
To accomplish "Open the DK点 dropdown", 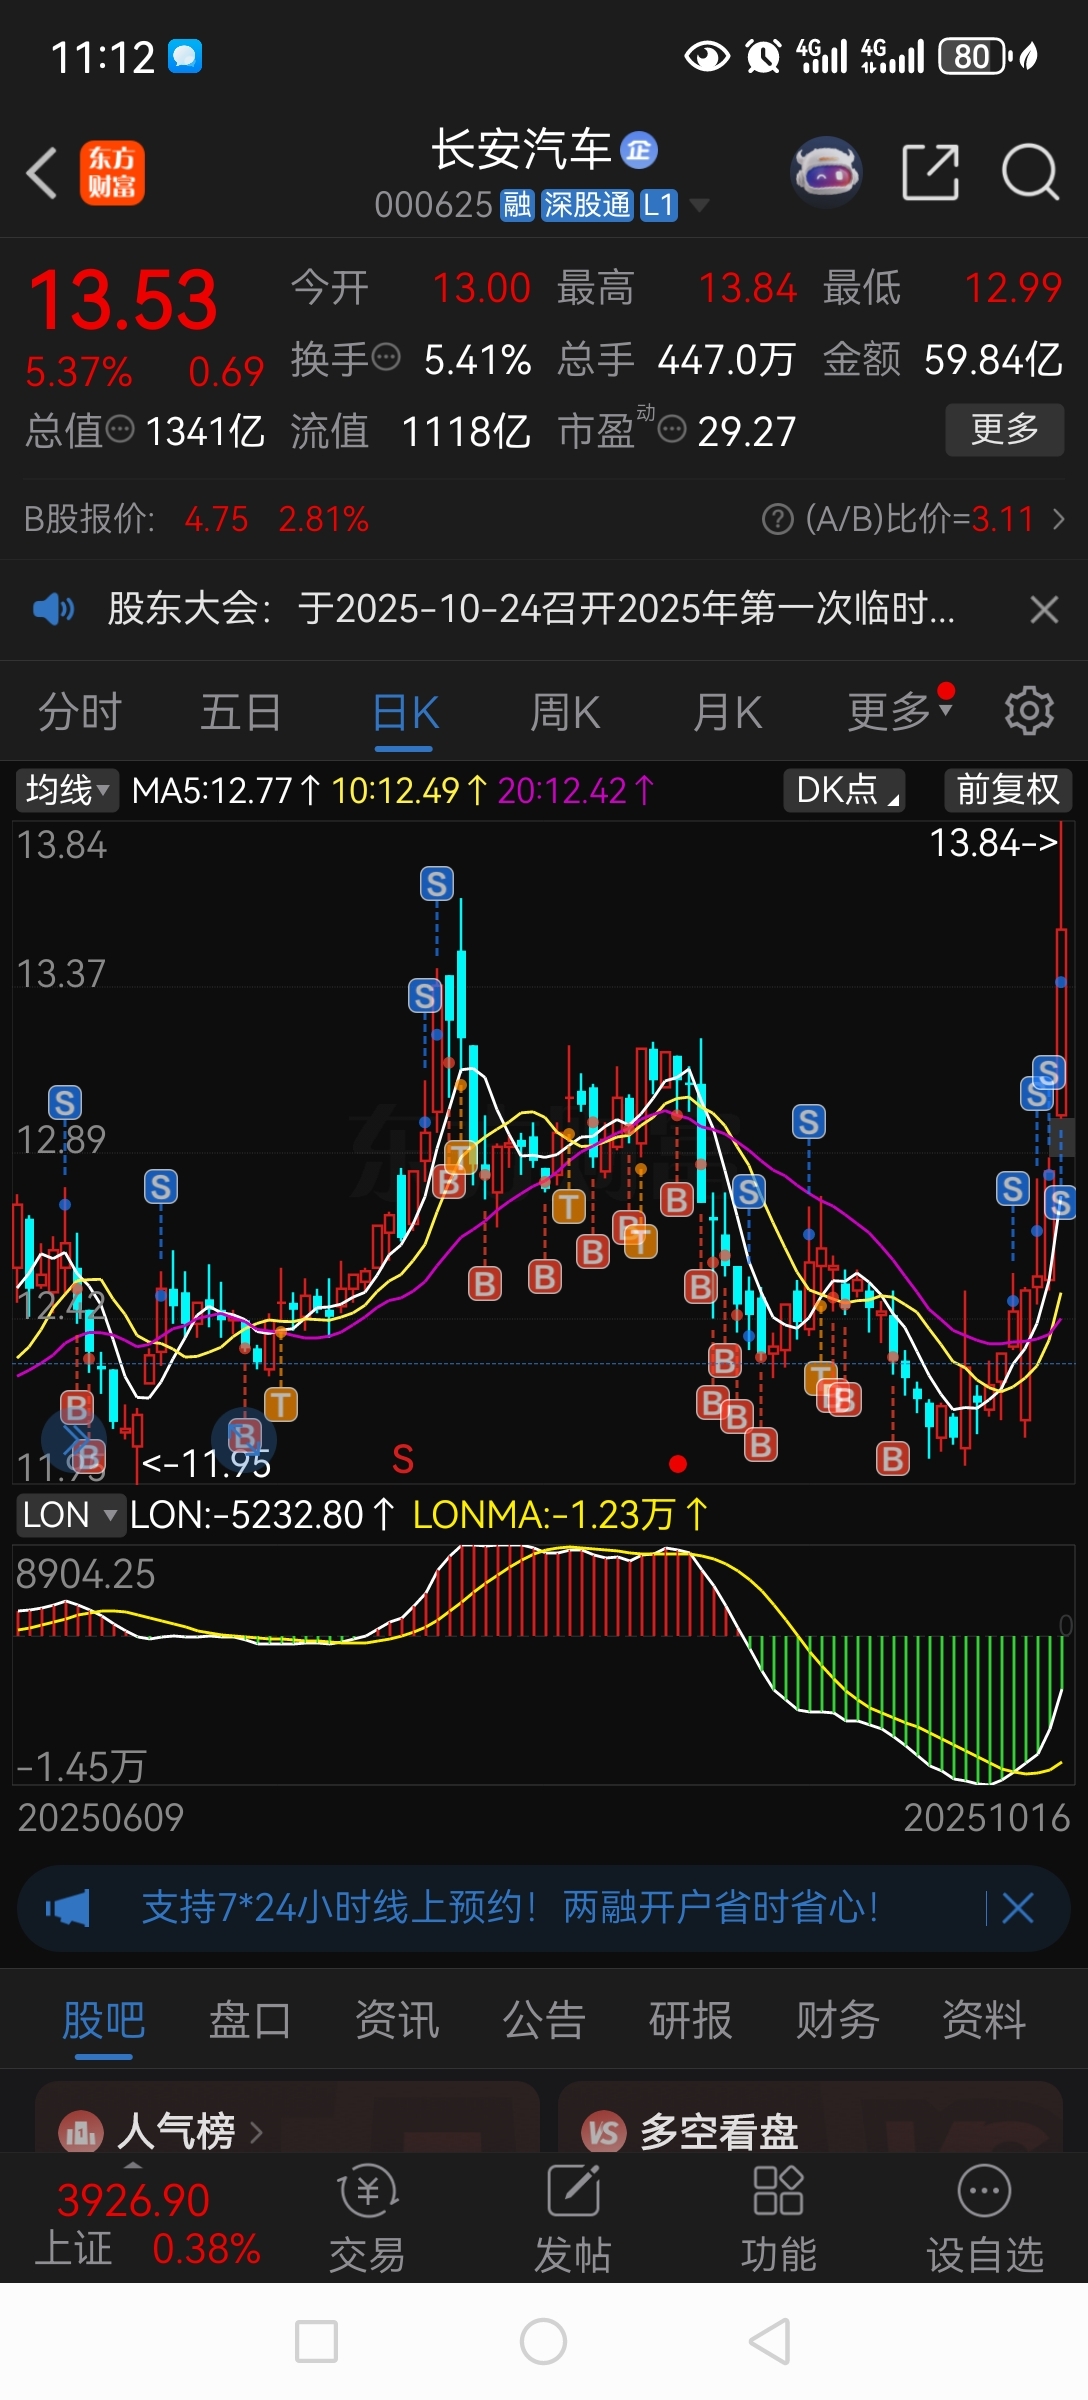I will pos(844,790).
